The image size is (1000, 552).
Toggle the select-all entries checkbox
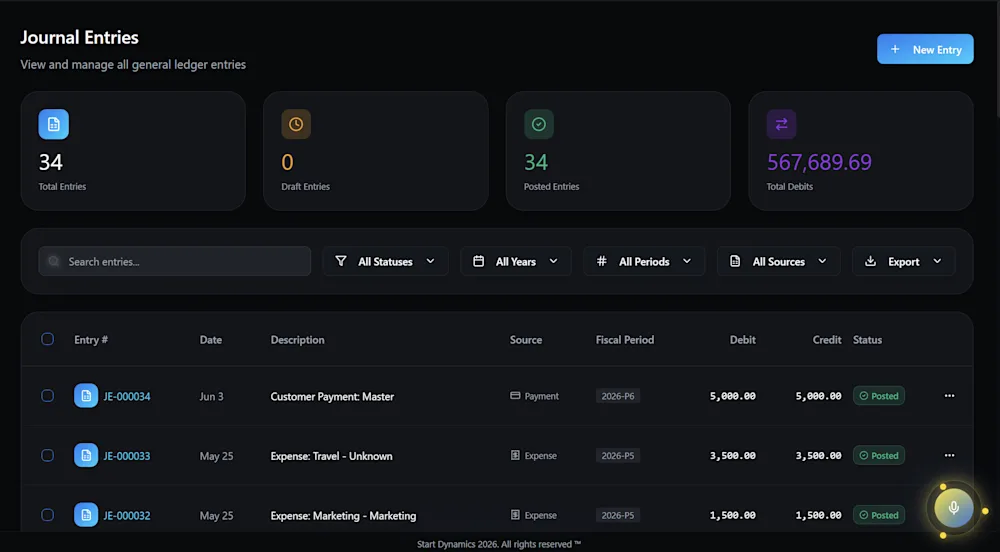(48, 339)
